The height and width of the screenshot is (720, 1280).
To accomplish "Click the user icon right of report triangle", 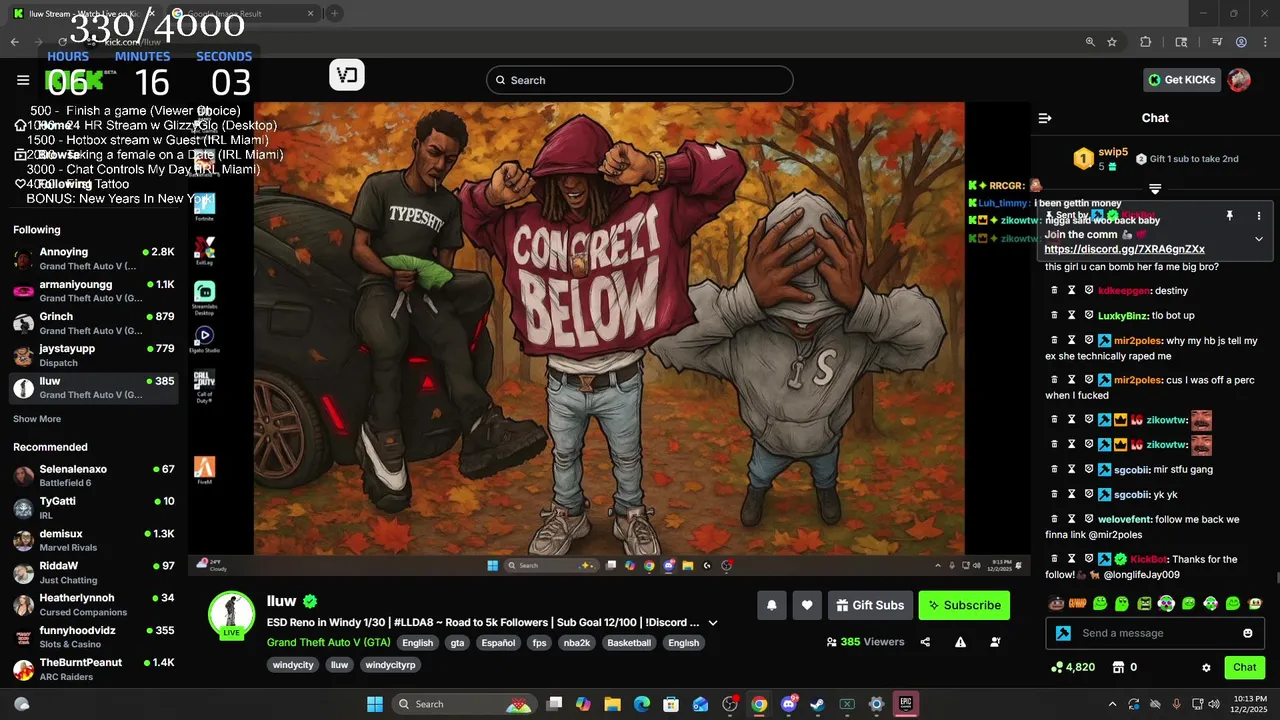I will pos(995,642).
